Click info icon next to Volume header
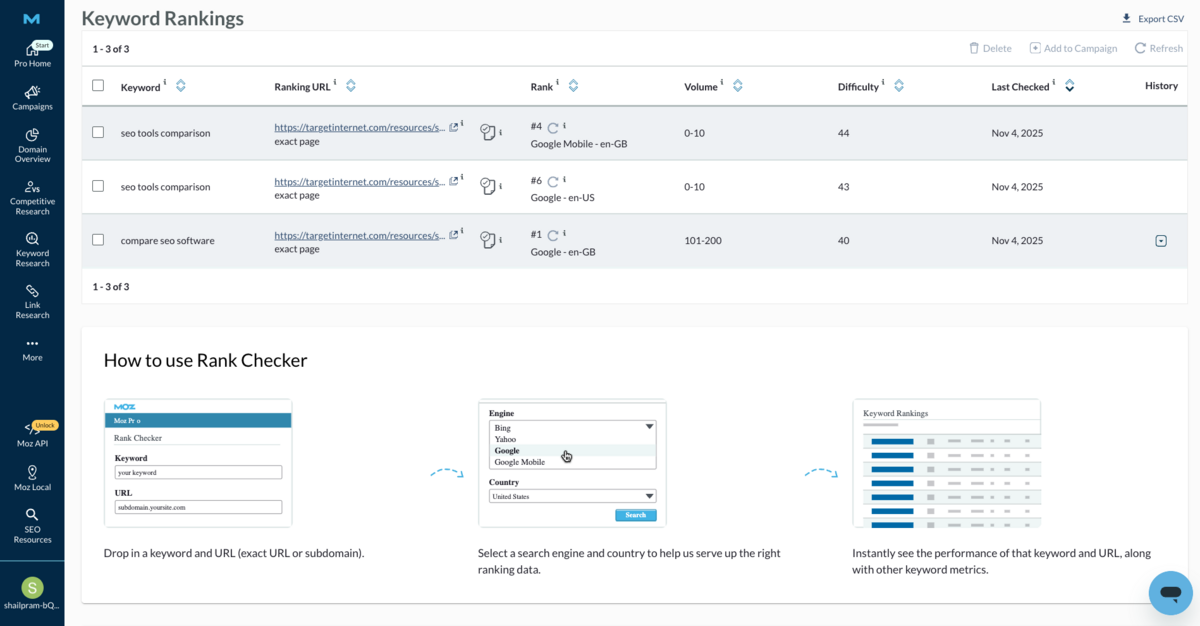Screen dimensions: 1200x626 722,83
